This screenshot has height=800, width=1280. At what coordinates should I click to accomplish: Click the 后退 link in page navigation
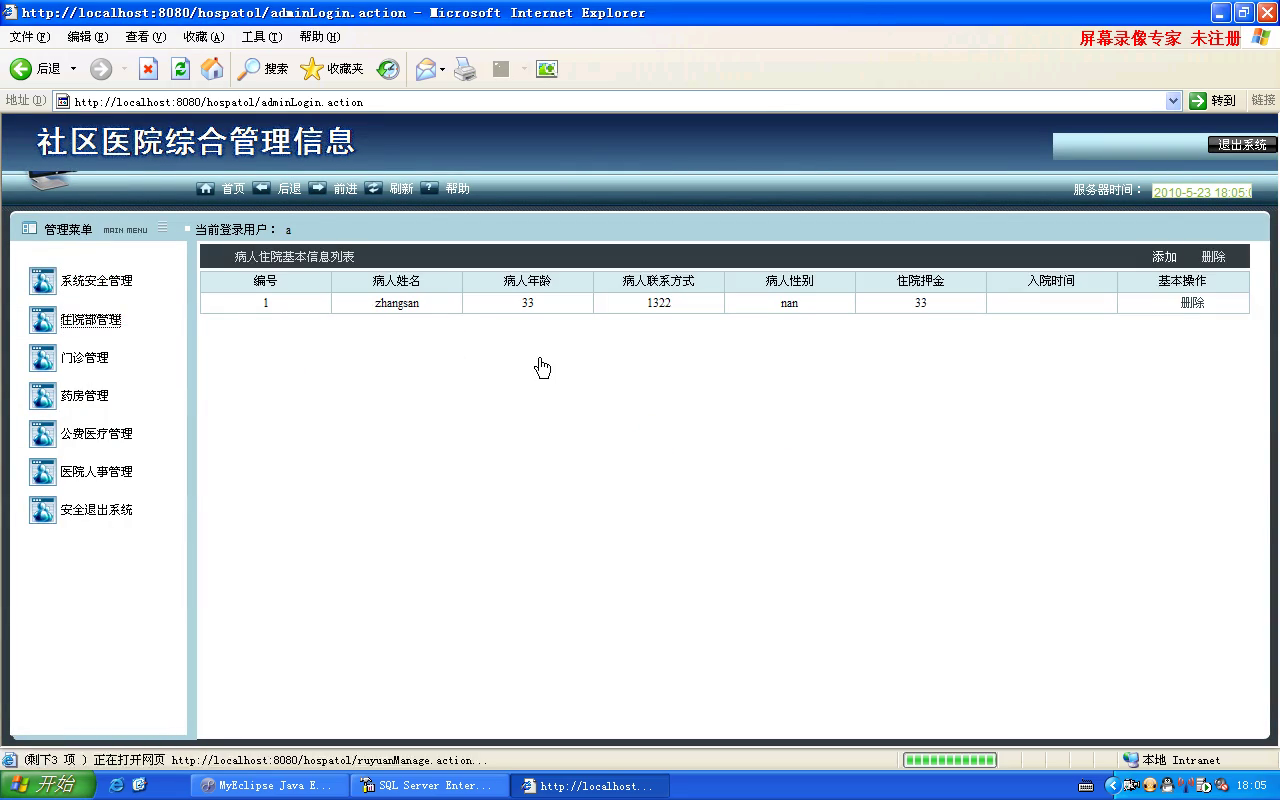pyautogui.click(x=289, y=189)
